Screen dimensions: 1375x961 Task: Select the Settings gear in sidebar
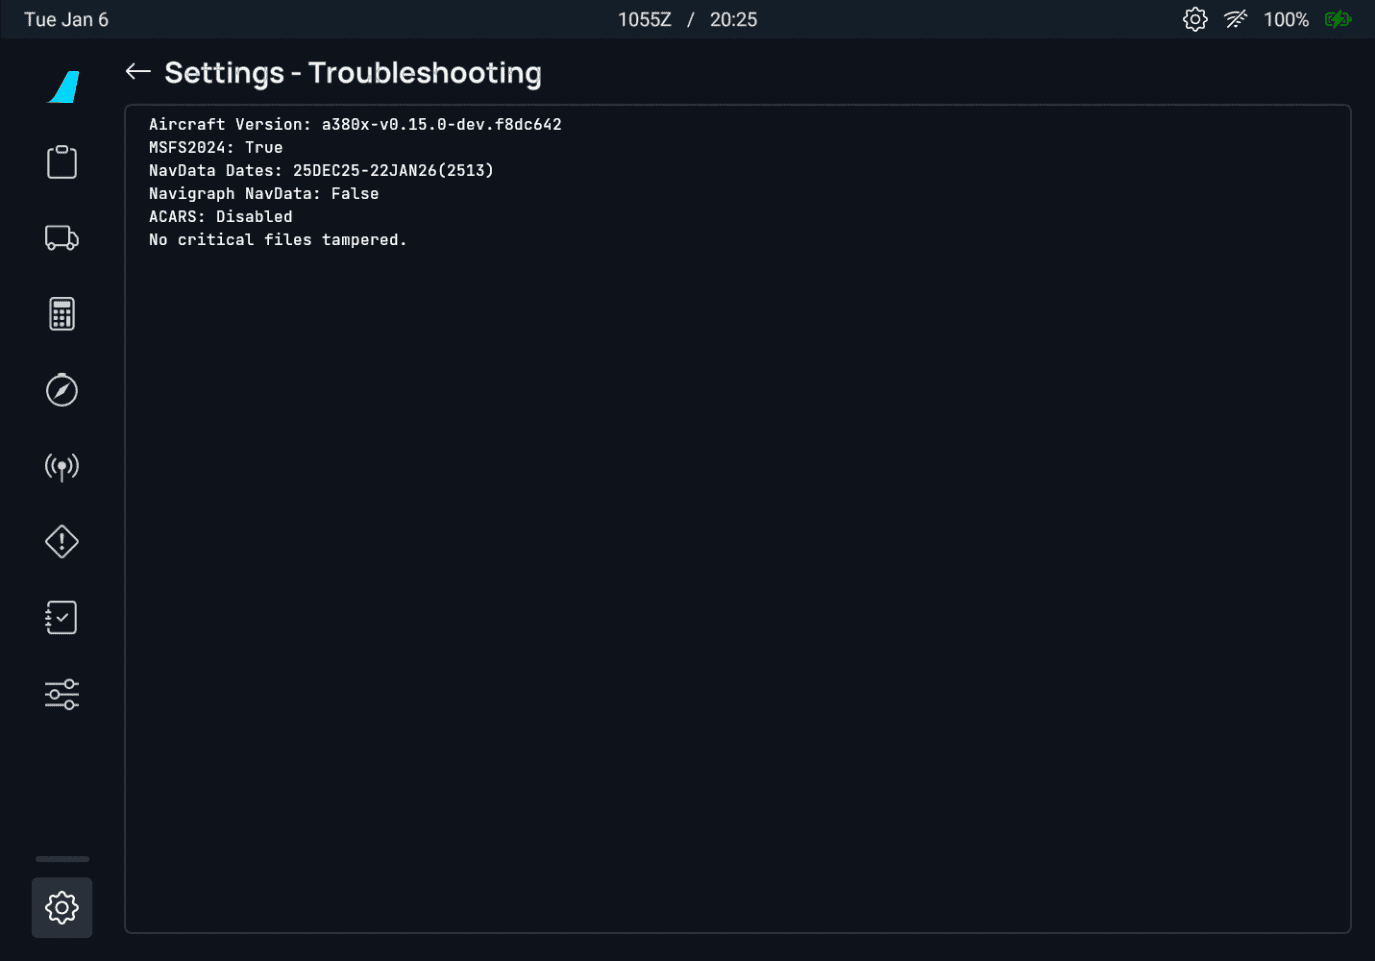[x=62, y=908]
